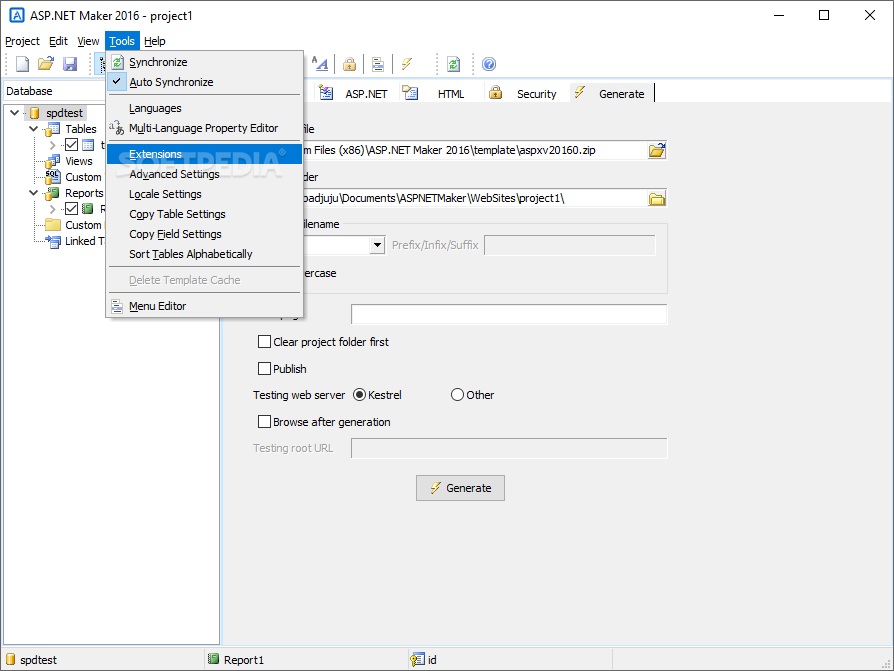Collapse the spdtest database node
Screen dimensions: 894x671
click(x=15, y=113)
